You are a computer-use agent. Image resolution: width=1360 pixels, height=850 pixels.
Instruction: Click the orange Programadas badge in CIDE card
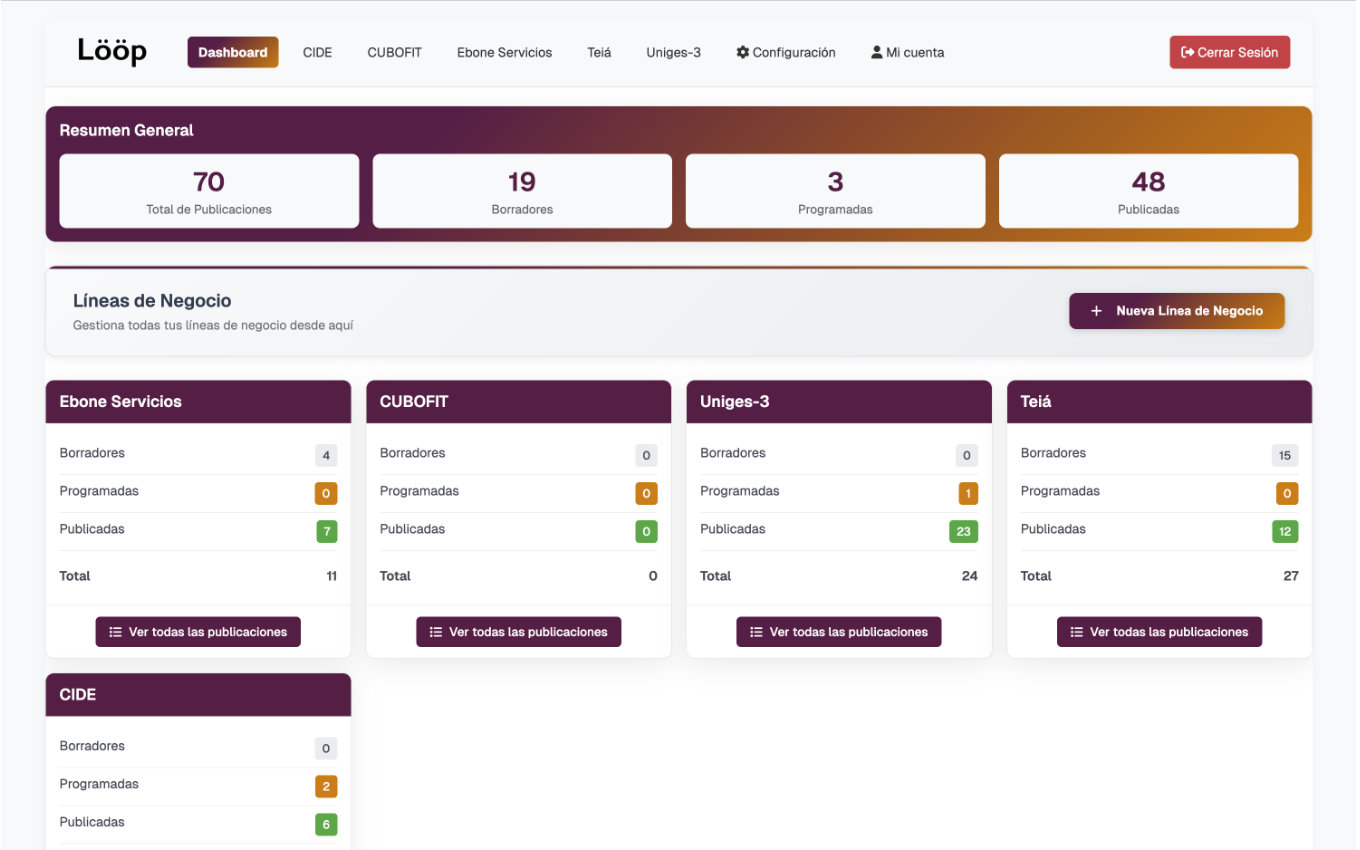[326, 786]
